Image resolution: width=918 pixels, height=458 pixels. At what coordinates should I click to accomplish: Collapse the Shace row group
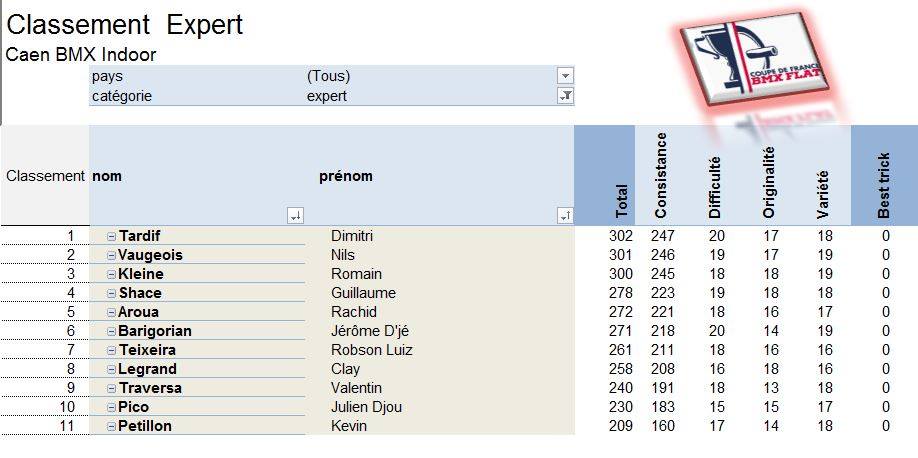click(111, 293)
